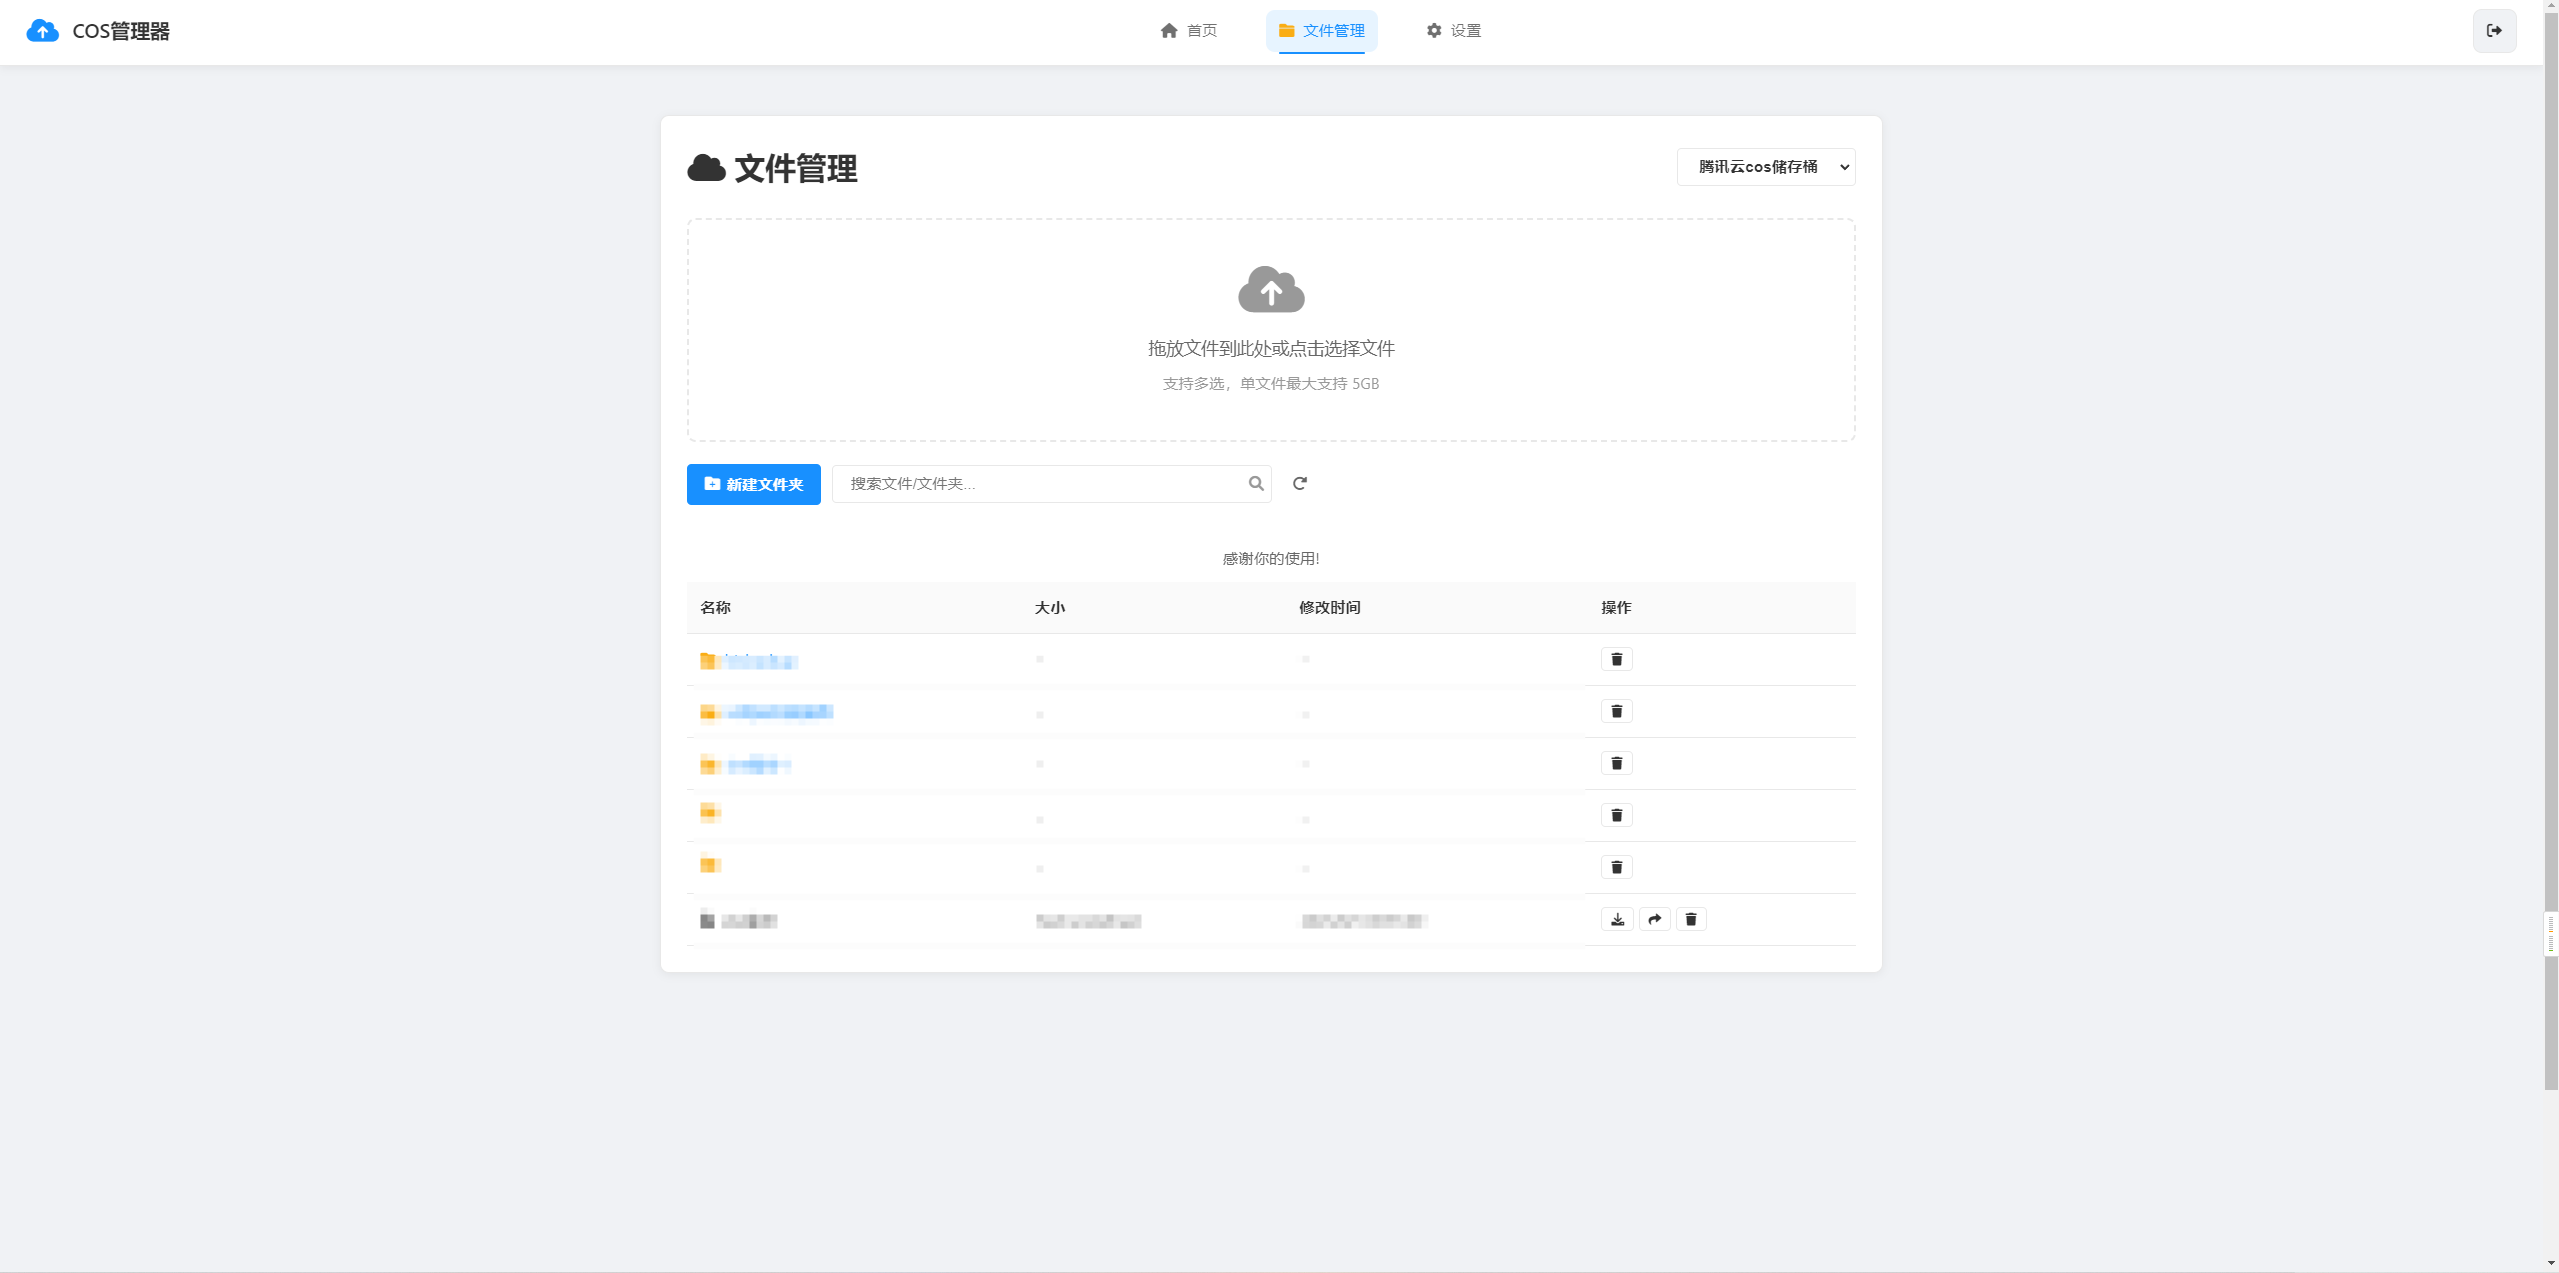The height and width of the screenshot is (1273, 2559).
Task: Click the refresh icon beside the search box
Action: [1299, 484]
